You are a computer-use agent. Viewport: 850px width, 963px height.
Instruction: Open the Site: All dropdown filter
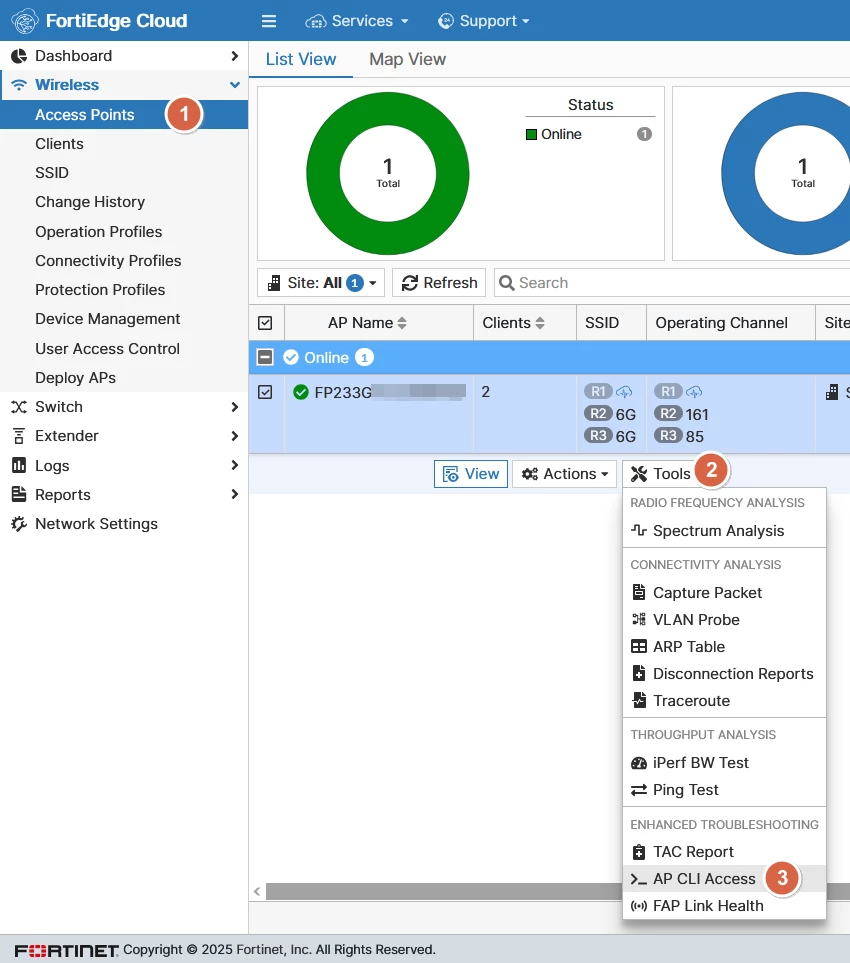click(x=321, y=283)
